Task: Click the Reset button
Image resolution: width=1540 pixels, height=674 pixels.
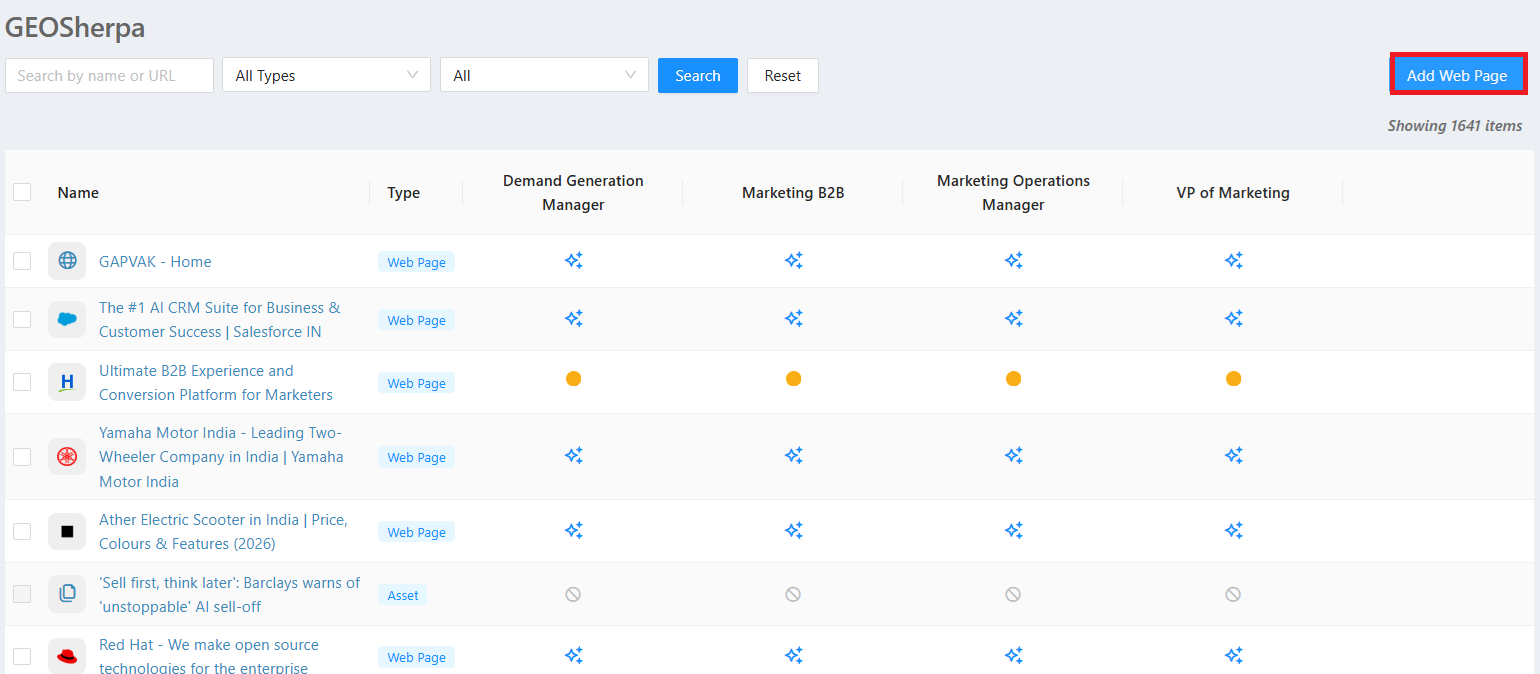Action: pos(783,75)
